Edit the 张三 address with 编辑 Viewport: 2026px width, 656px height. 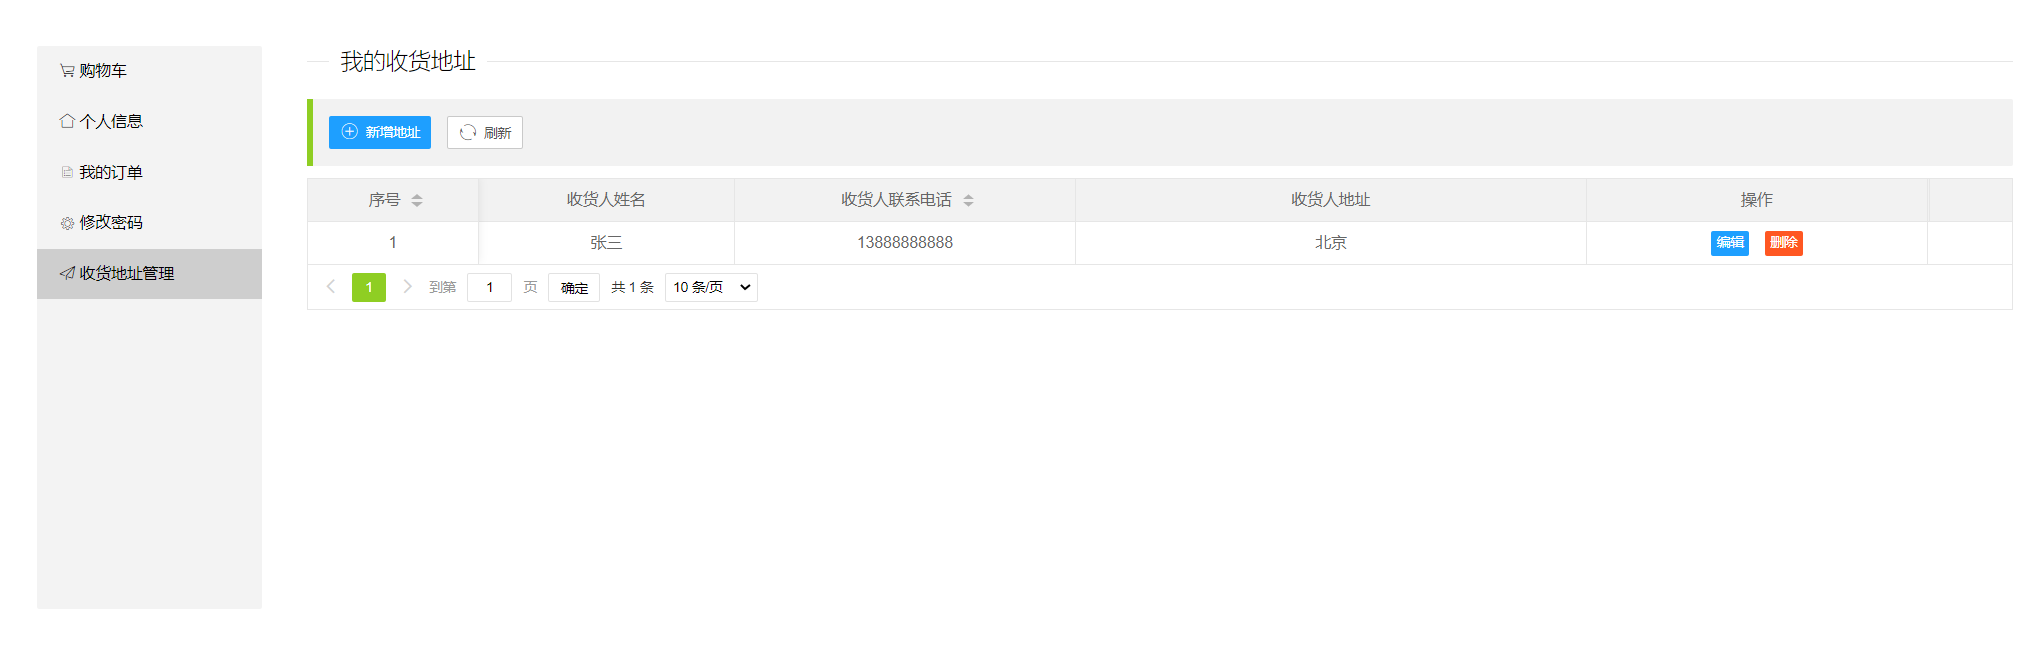(x=1729, y=243)
